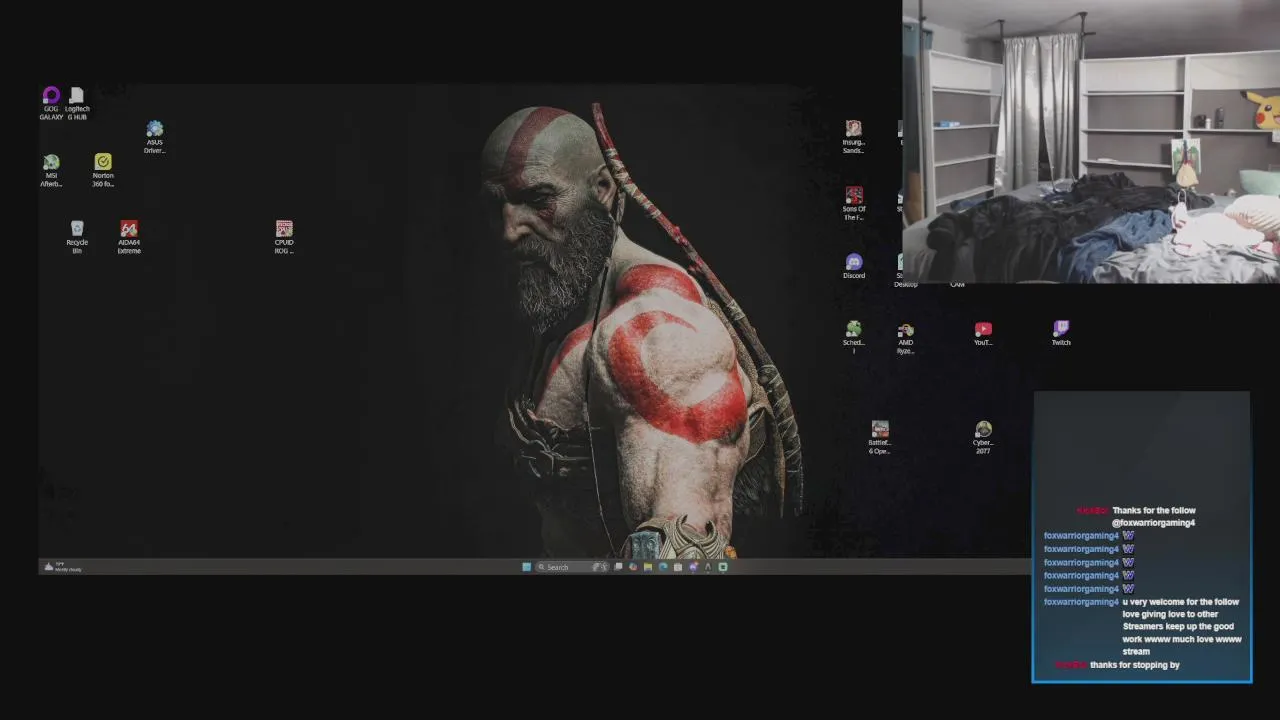Select the AIDA64 Extreme shortcut
The height and width of the screenshot is (720, 1280).
click(129, 237)
